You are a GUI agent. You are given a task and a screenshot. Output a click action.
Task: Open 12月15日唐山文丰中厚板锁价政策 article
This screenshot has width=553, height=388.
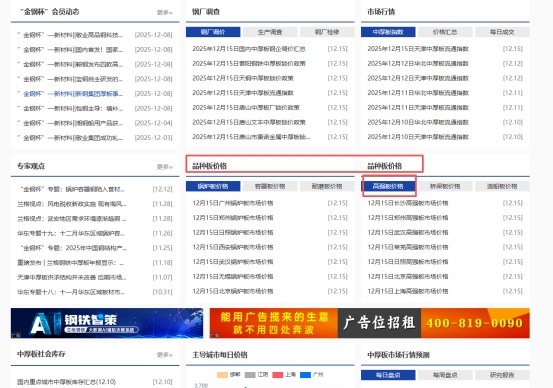[x=249, y=122]
